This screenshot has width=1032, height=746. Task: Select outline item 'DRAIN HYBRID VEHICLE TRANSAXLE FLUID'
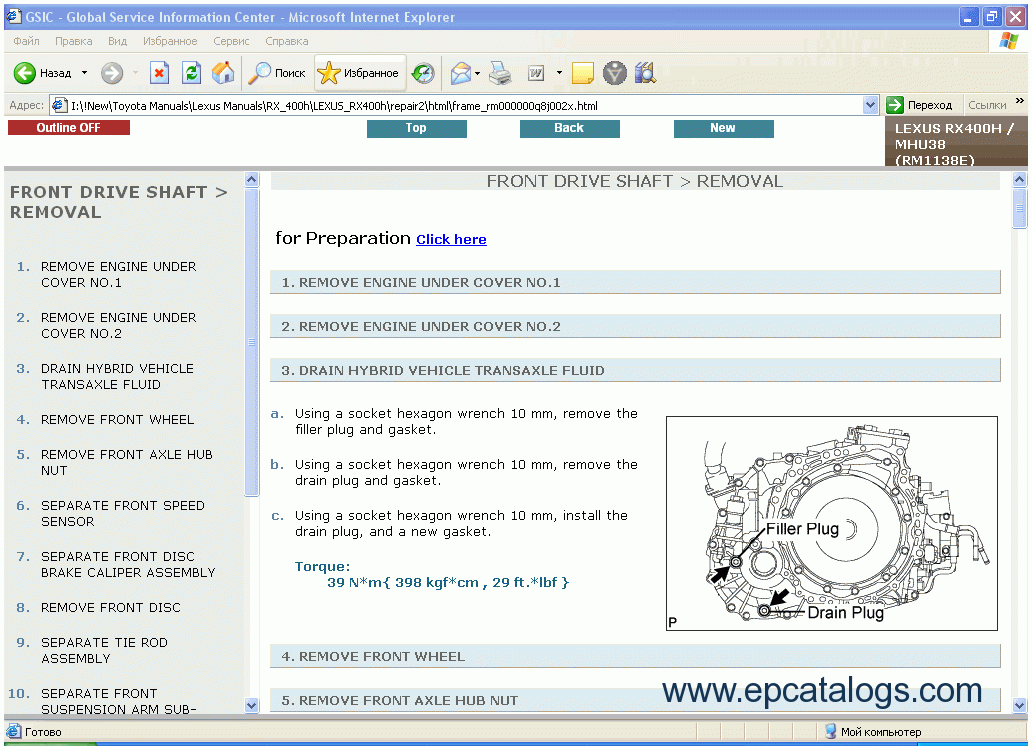click(117, 377)
